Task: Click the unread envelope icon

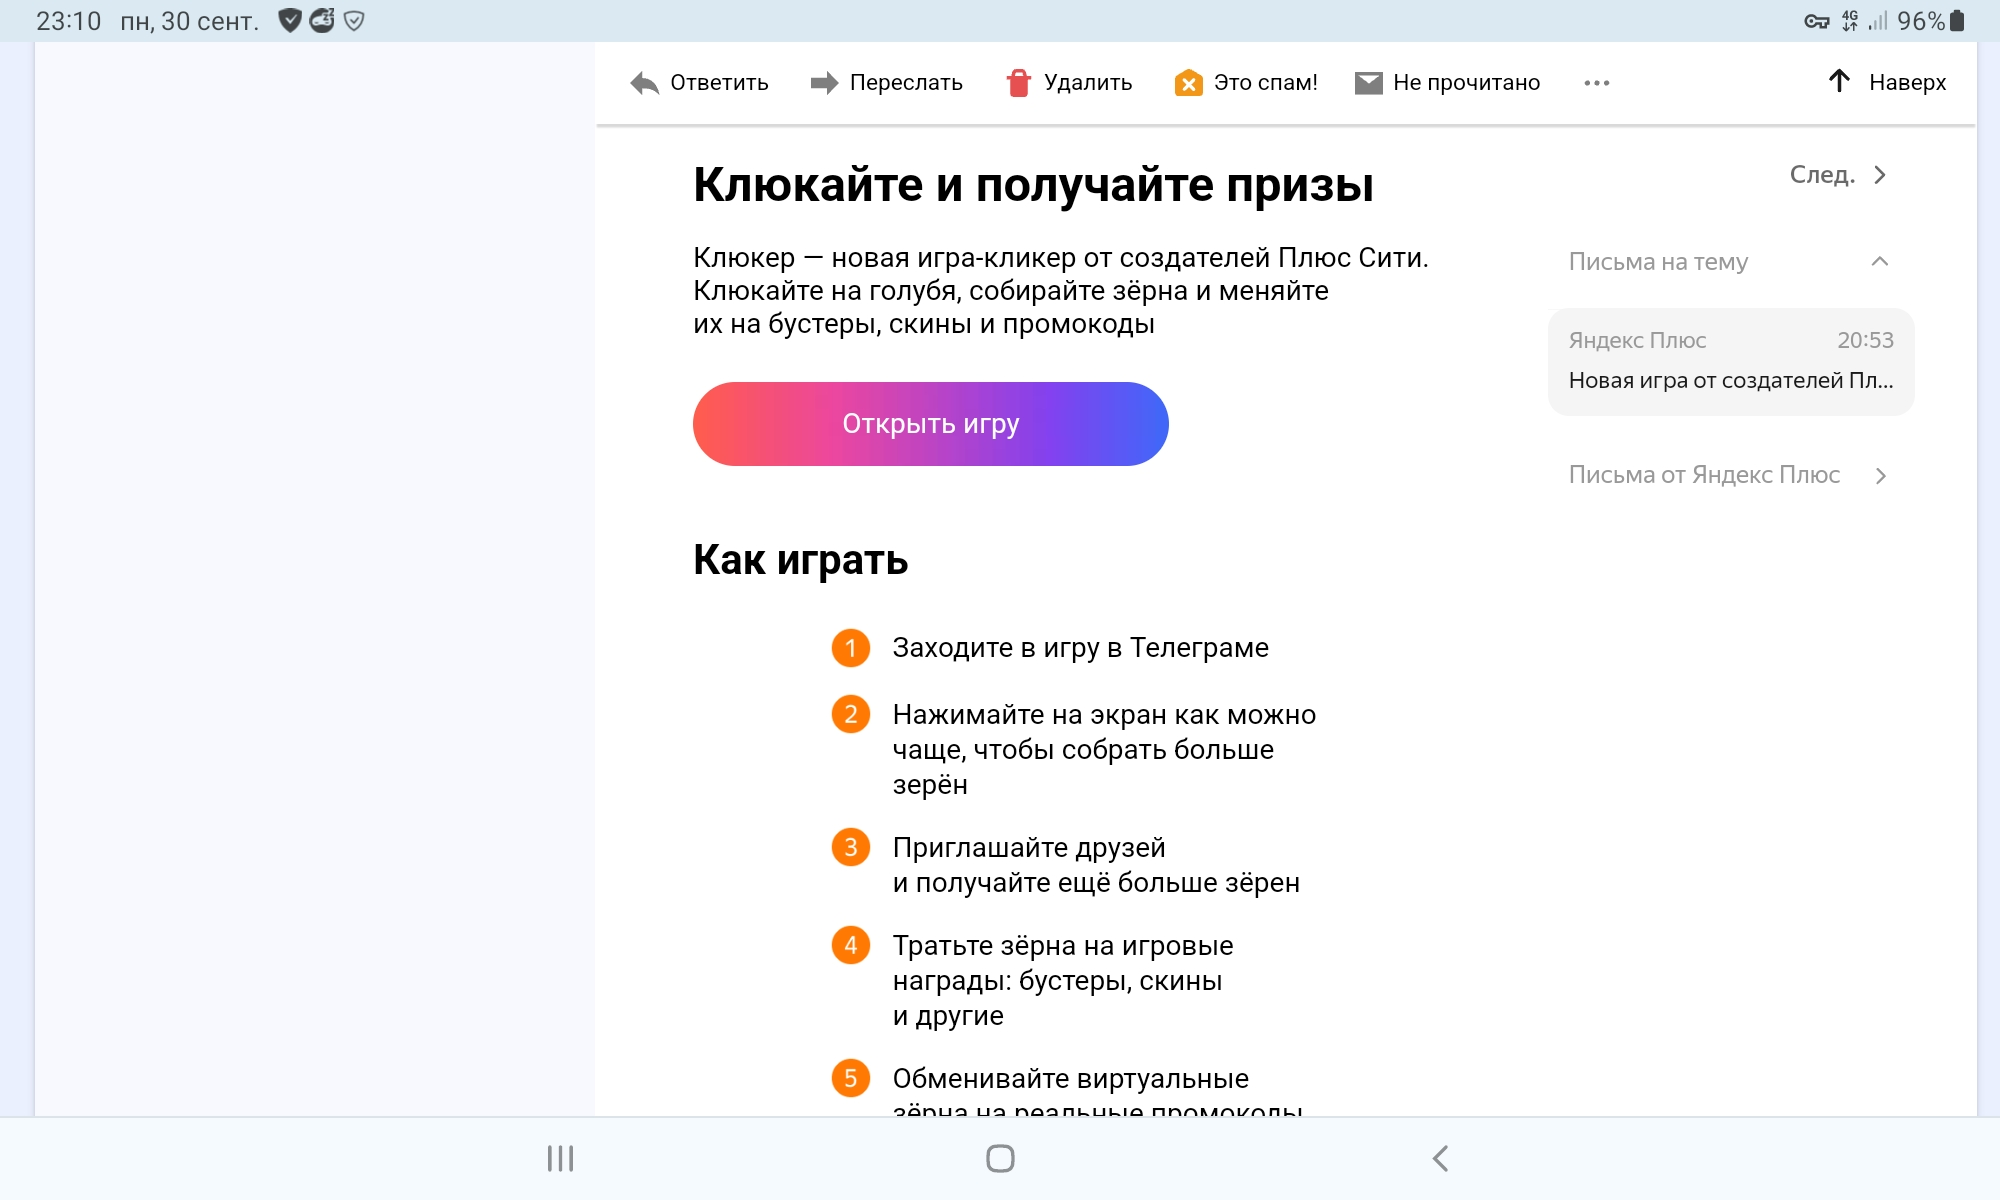Action: 1368,83
